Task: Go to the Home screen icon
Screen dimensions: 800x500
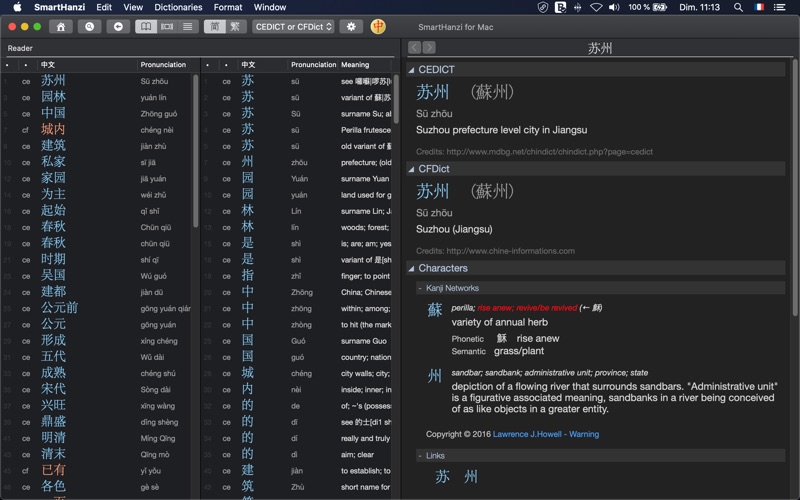Action: coord(61,27)
